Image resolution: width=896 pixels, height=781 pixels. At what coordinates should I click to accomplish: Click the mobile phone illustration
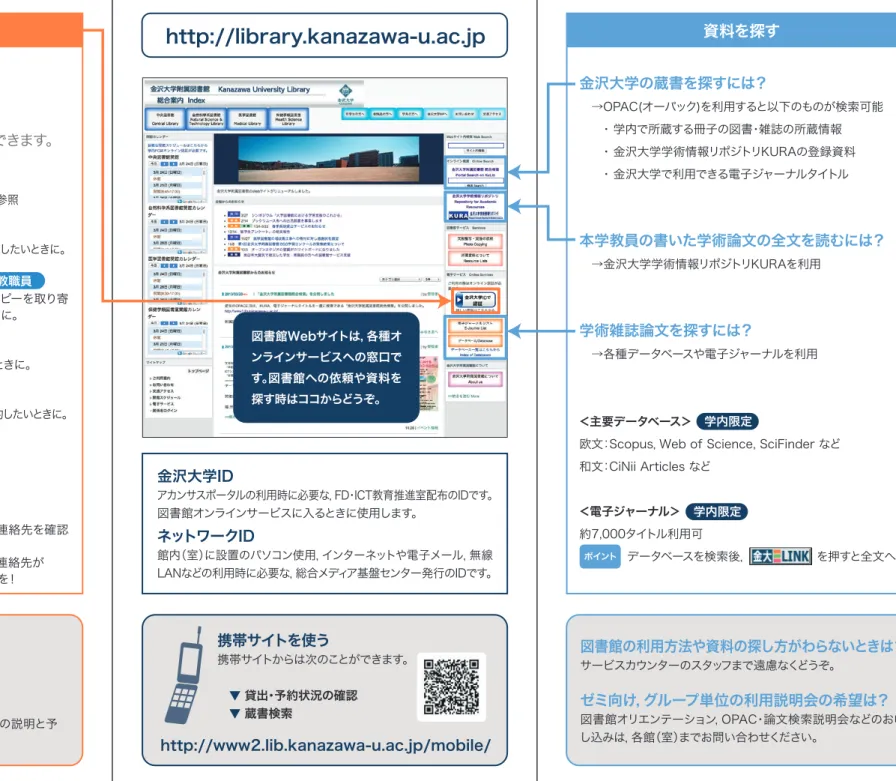click(x=185, y=676)
